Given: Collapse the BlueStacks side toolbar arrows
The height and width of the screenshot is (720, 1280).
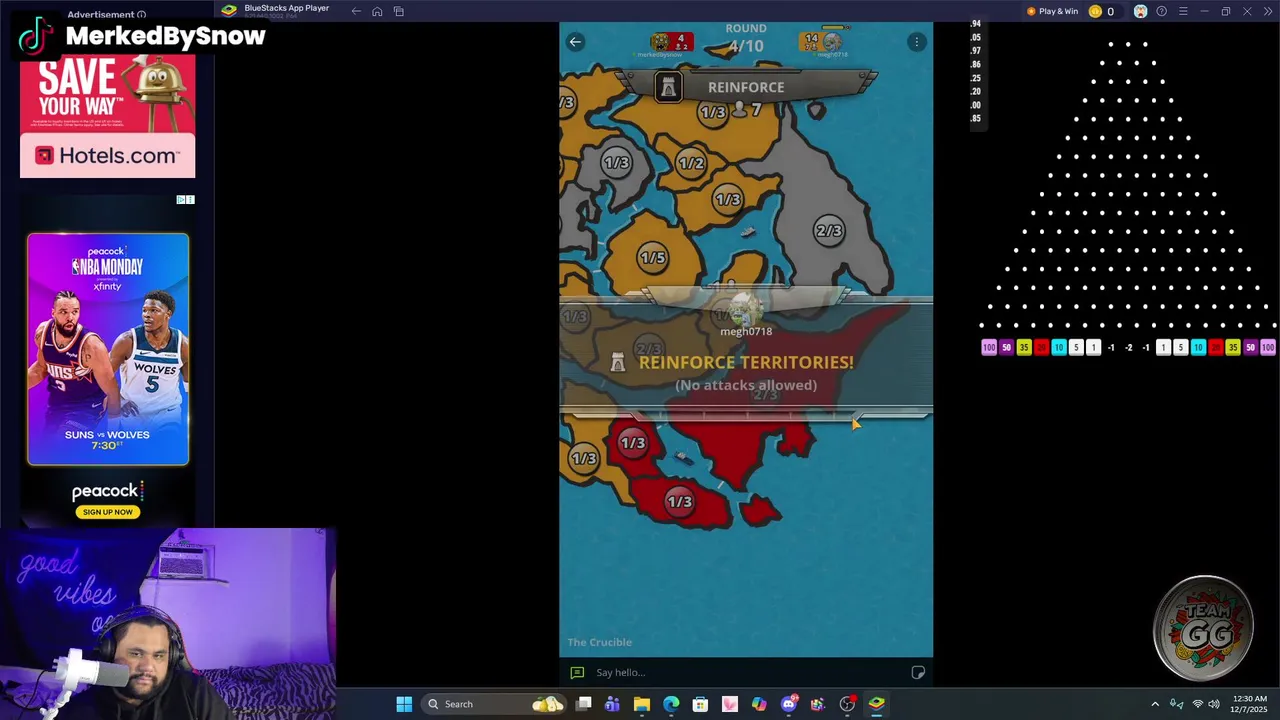Looking at the screenshot, I should 1268,11.
